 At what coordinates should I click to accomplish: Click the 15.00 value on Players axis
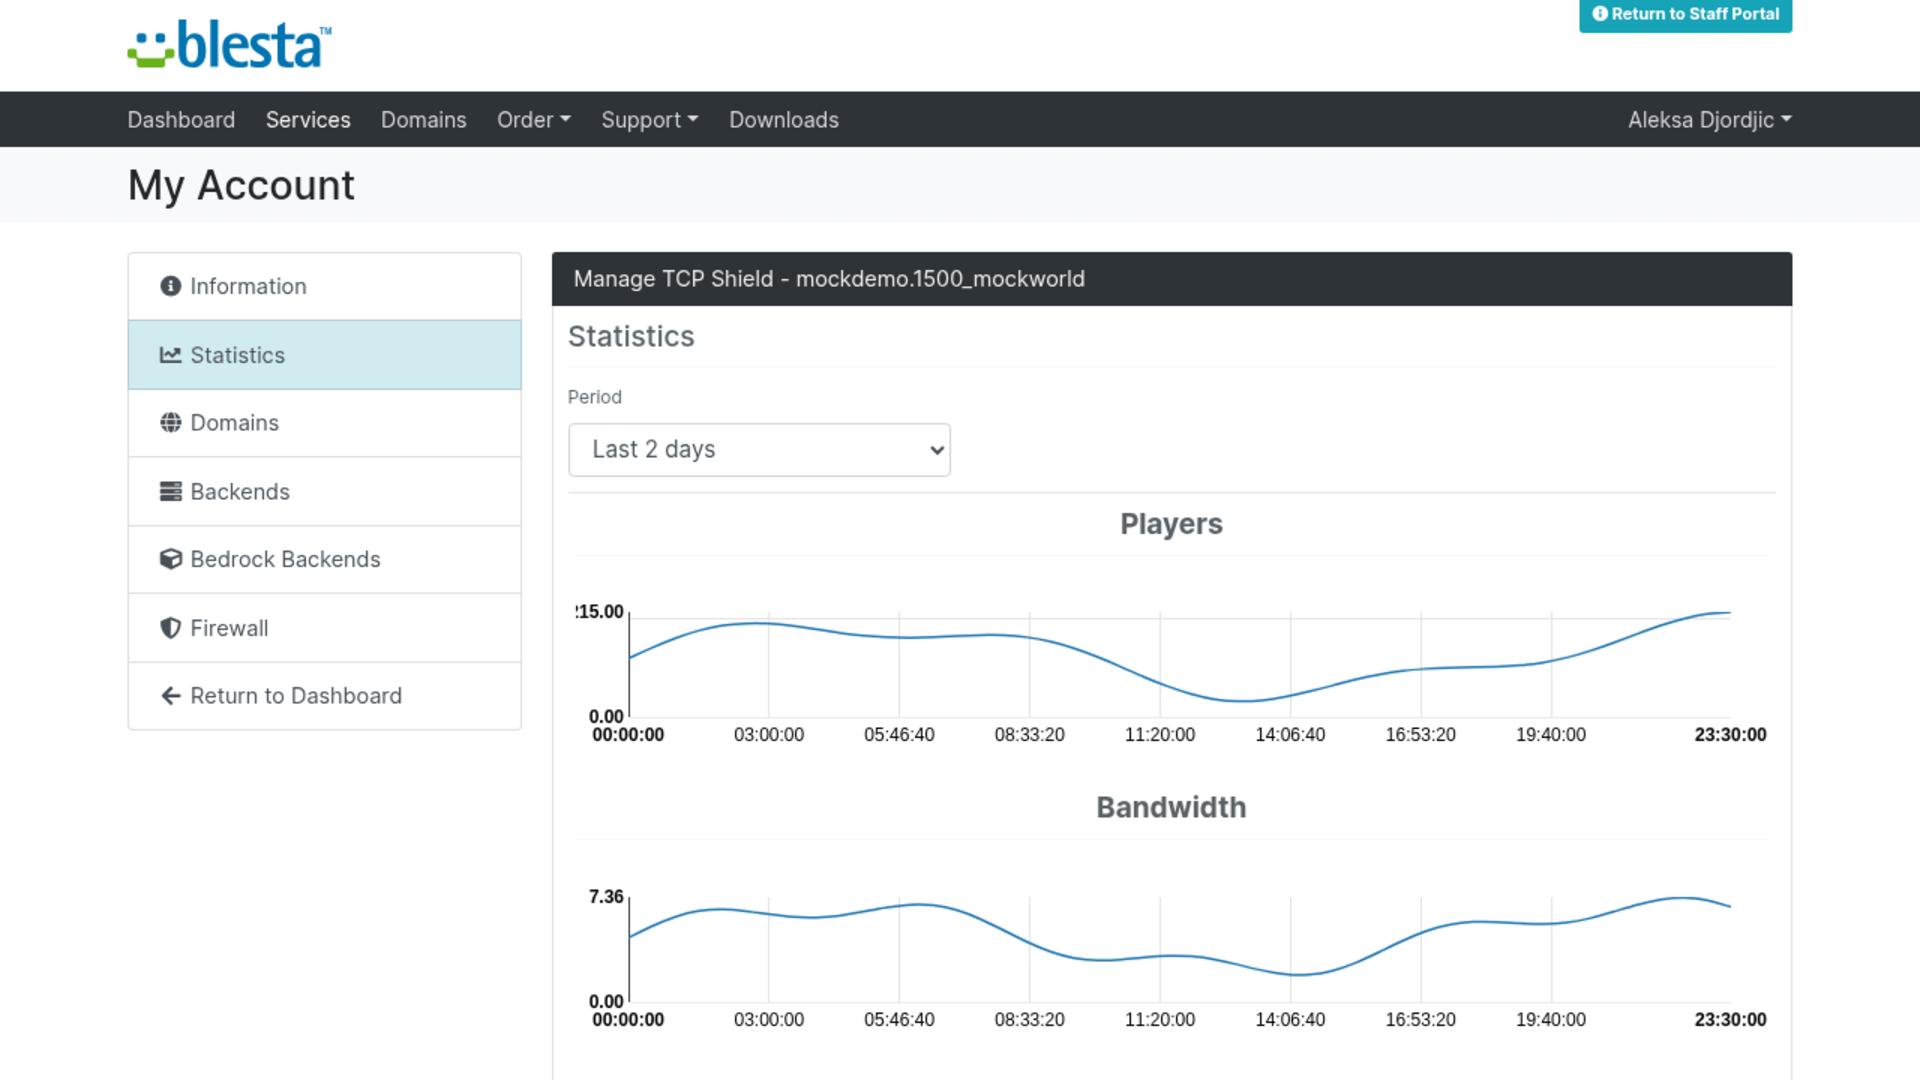pyautogui.click(x=600, y=612)
